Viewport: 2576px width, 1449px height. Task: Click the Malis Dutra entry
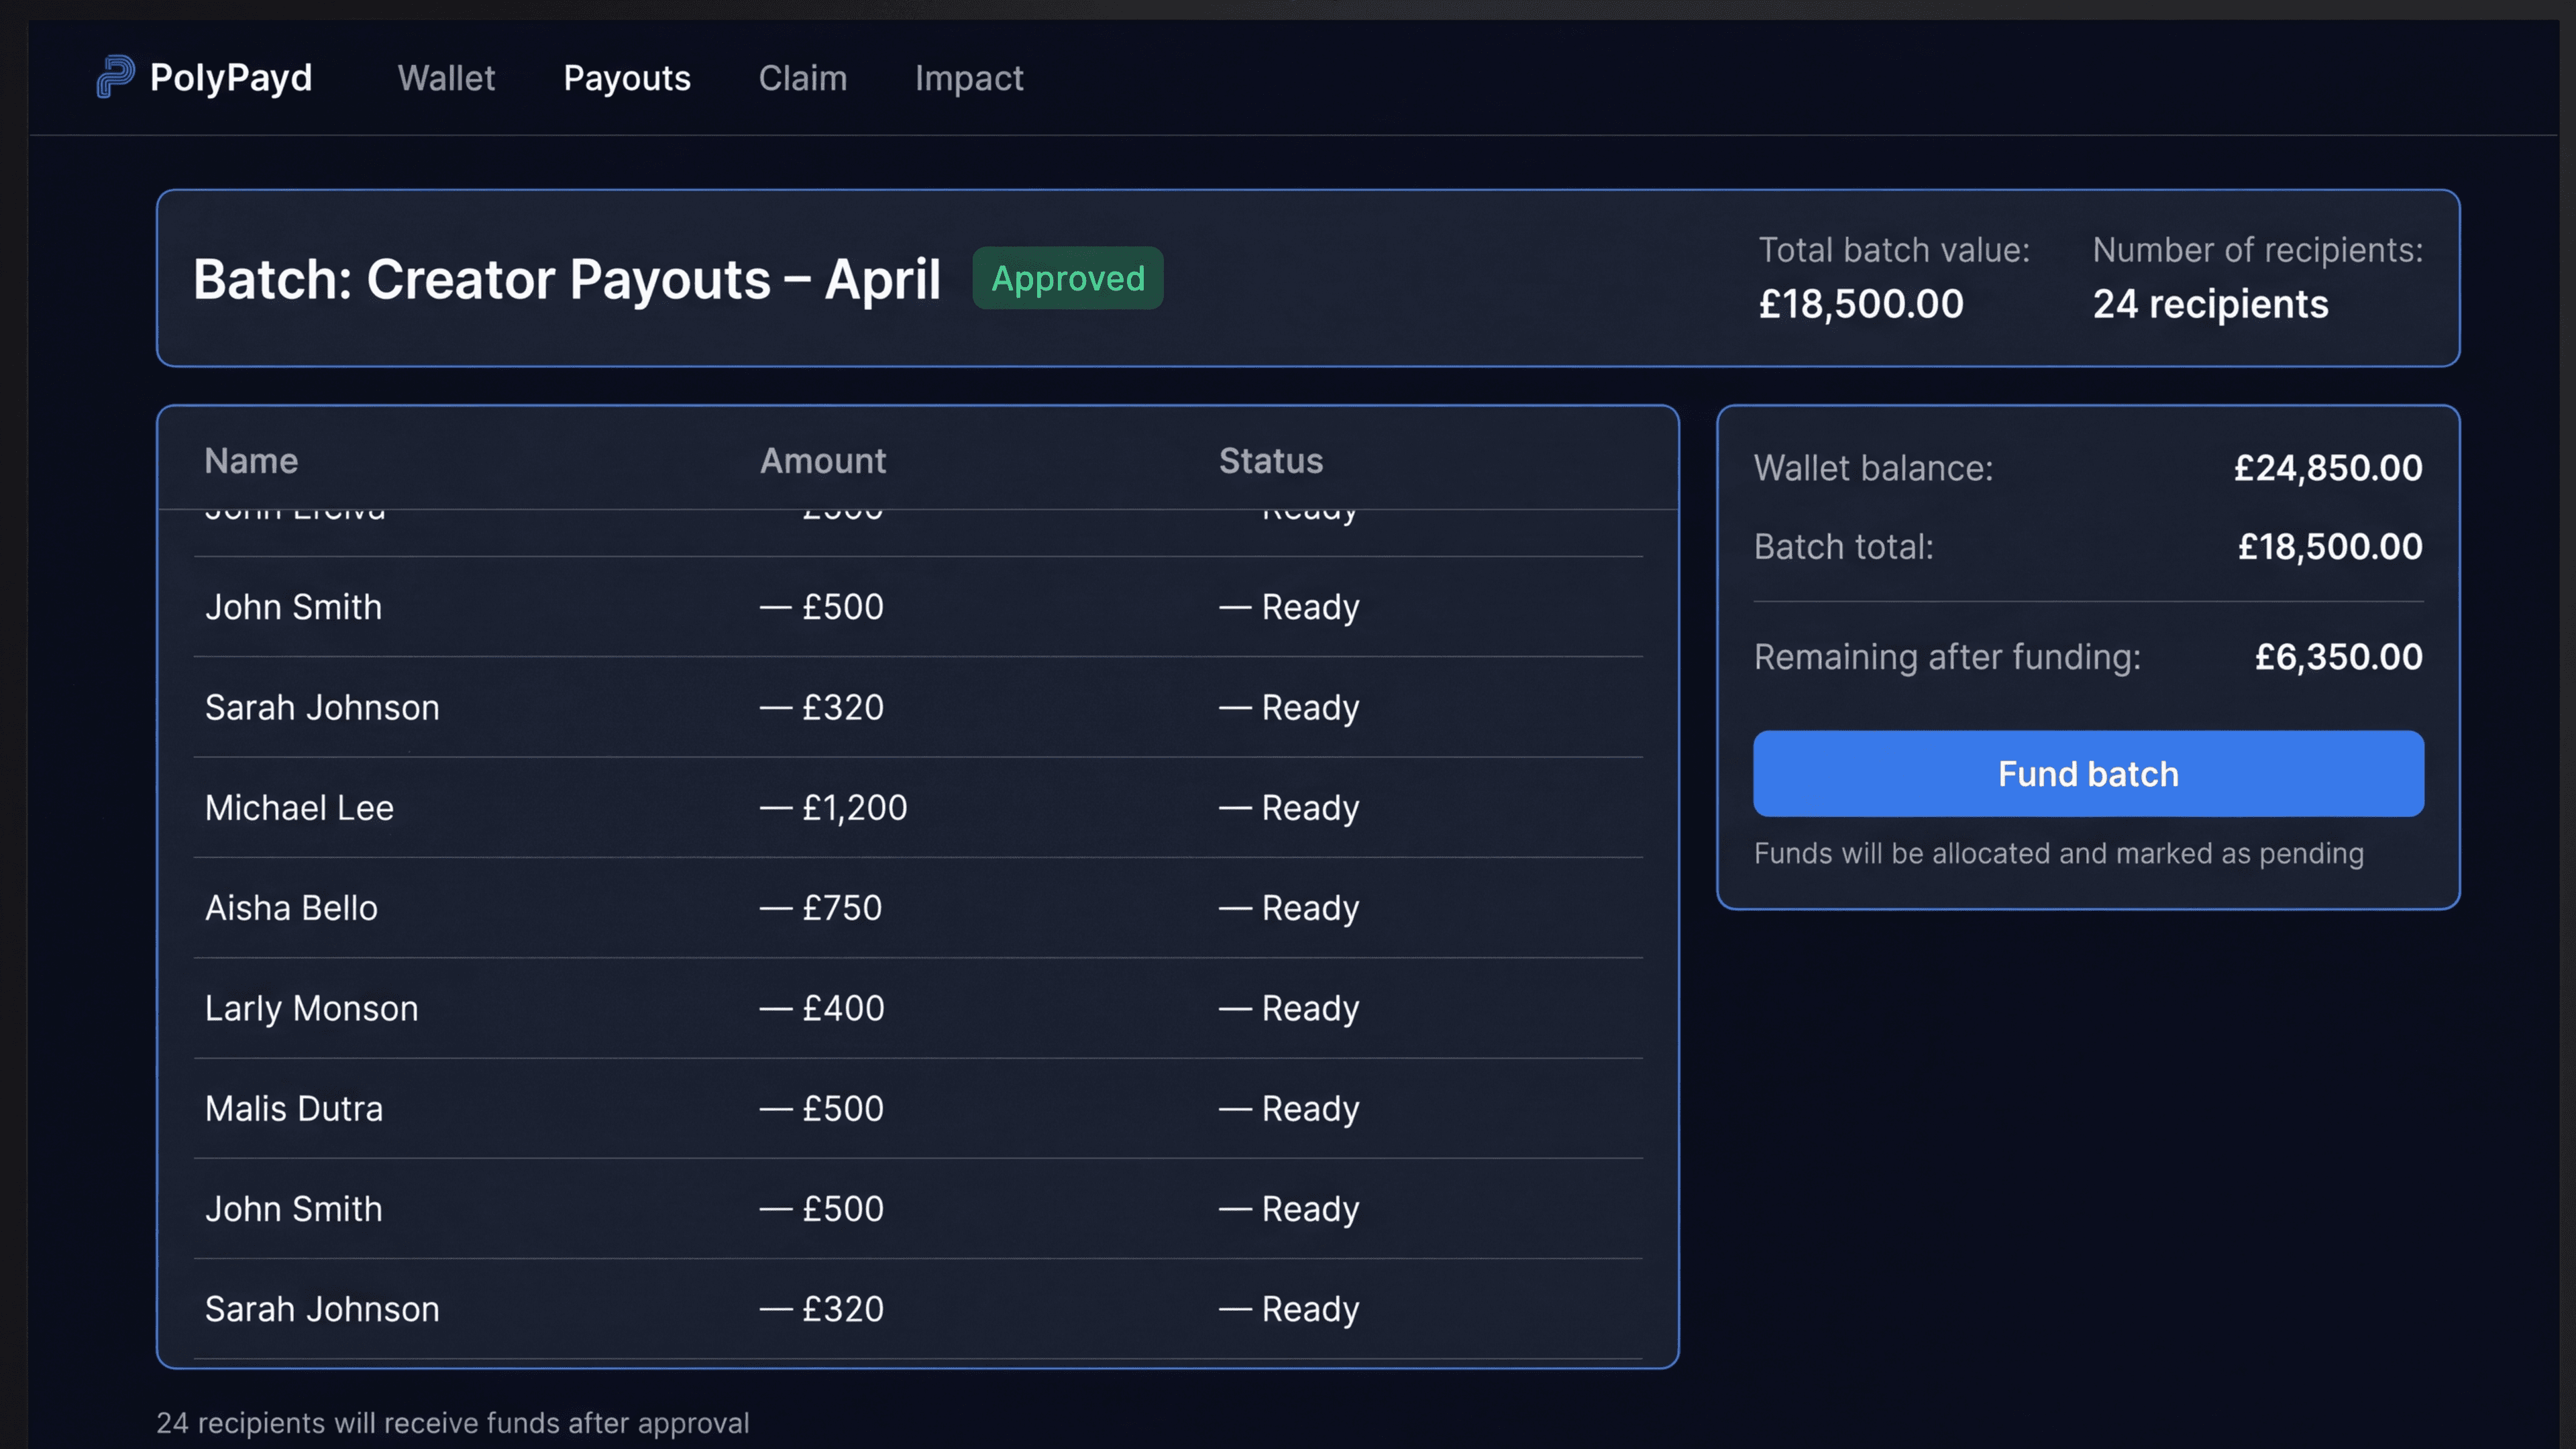(x=294, y=1108)
